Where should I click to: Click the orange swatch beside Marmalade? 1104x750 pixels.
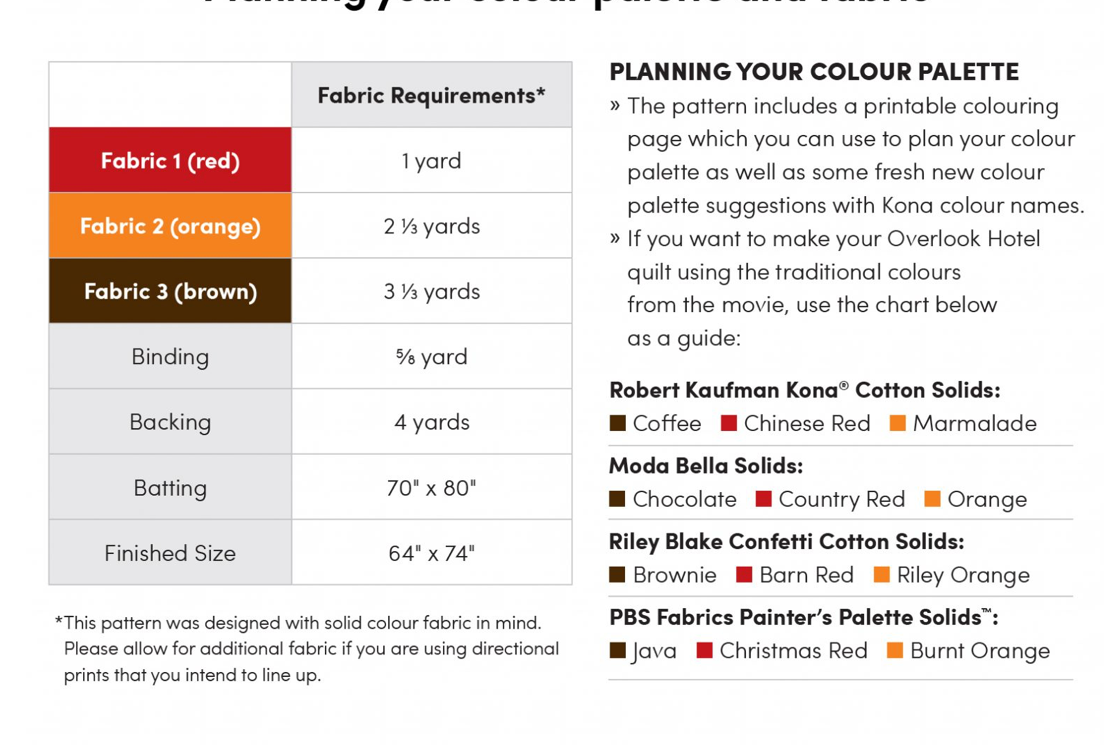(898, 423)
